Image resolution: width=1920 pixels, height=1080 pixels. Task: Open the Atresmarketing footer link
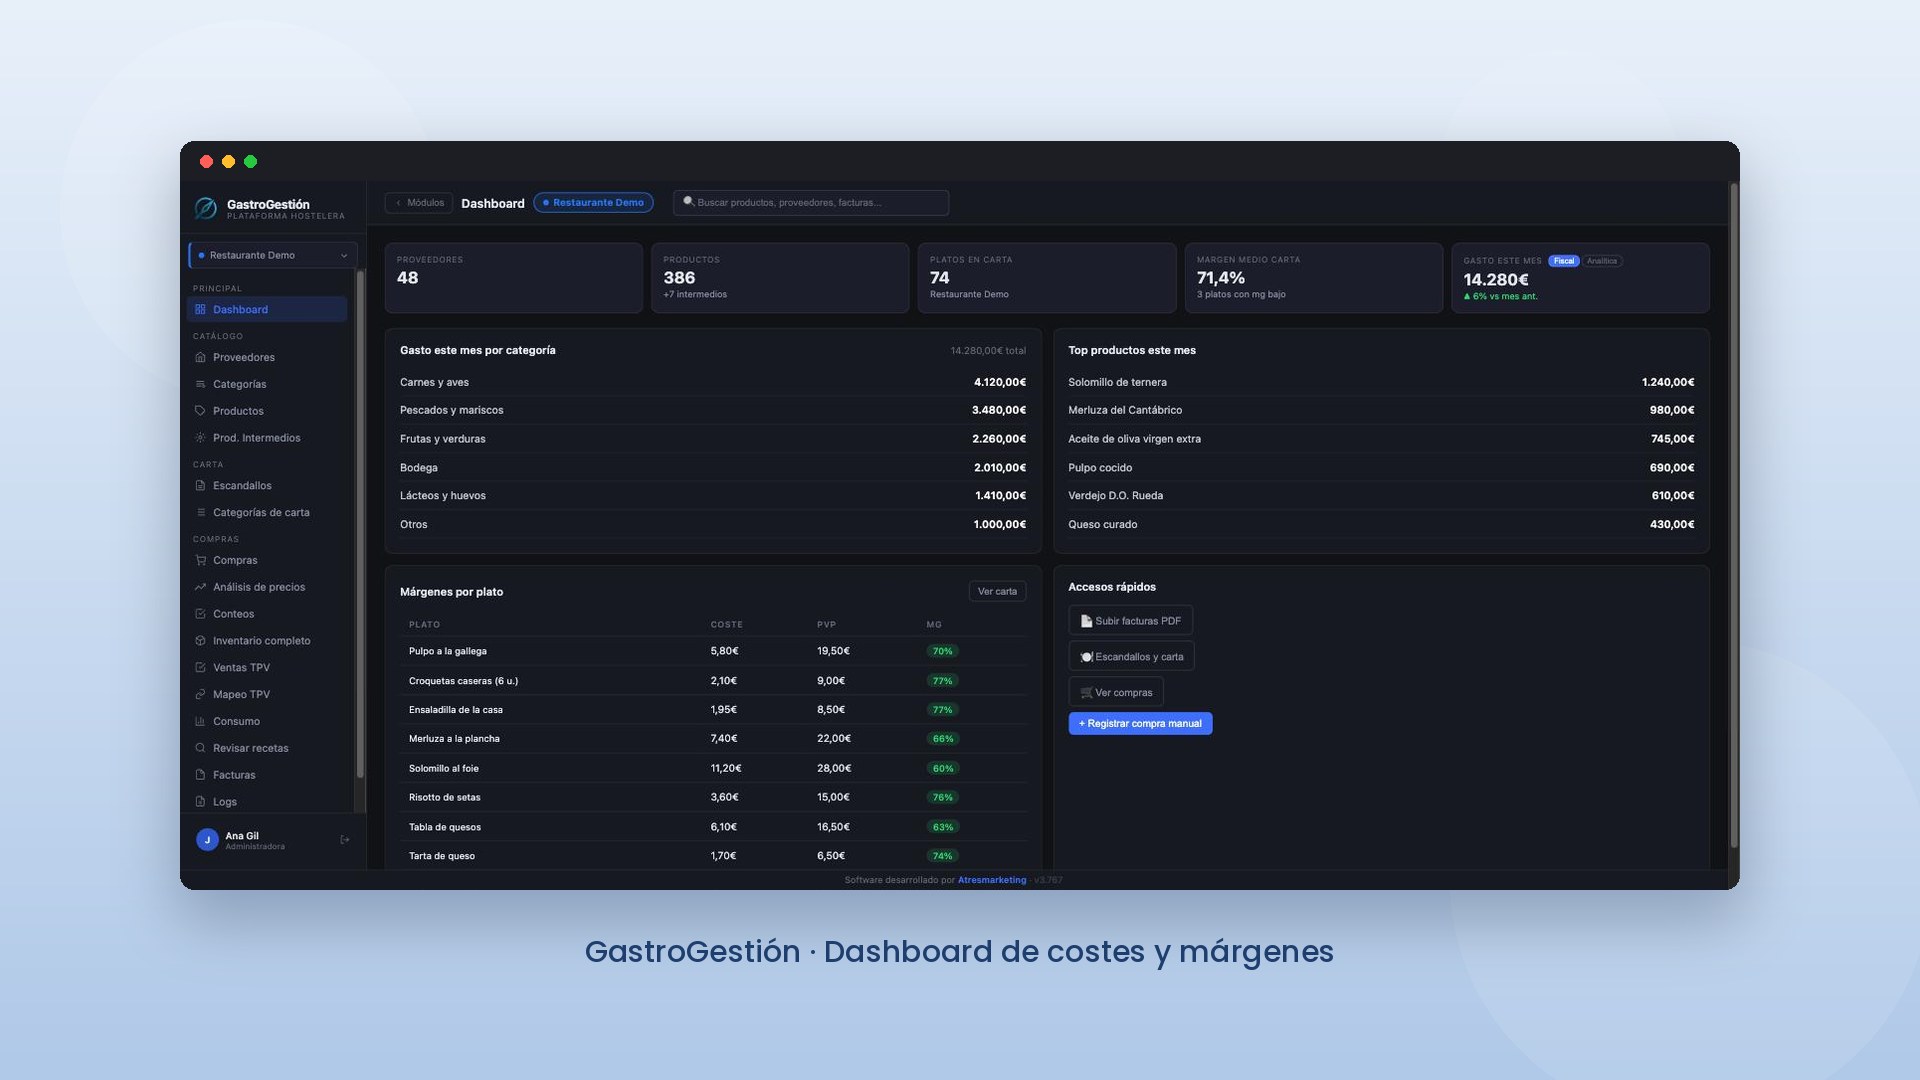[991, 880]
